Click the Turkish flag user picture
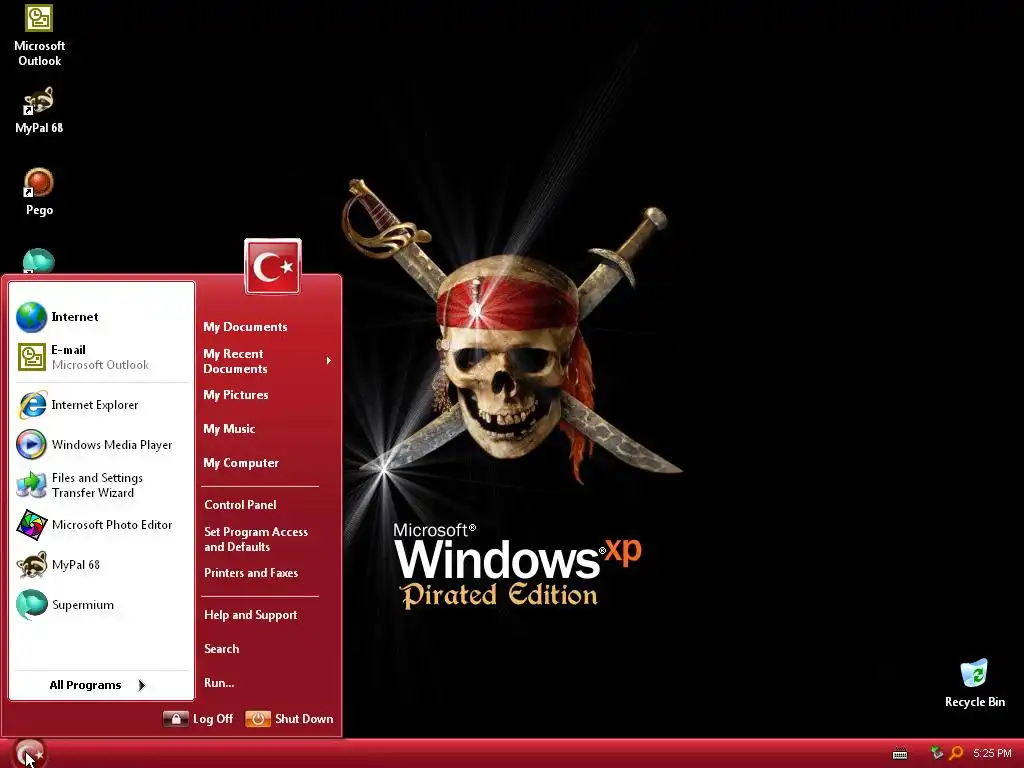 273,266
